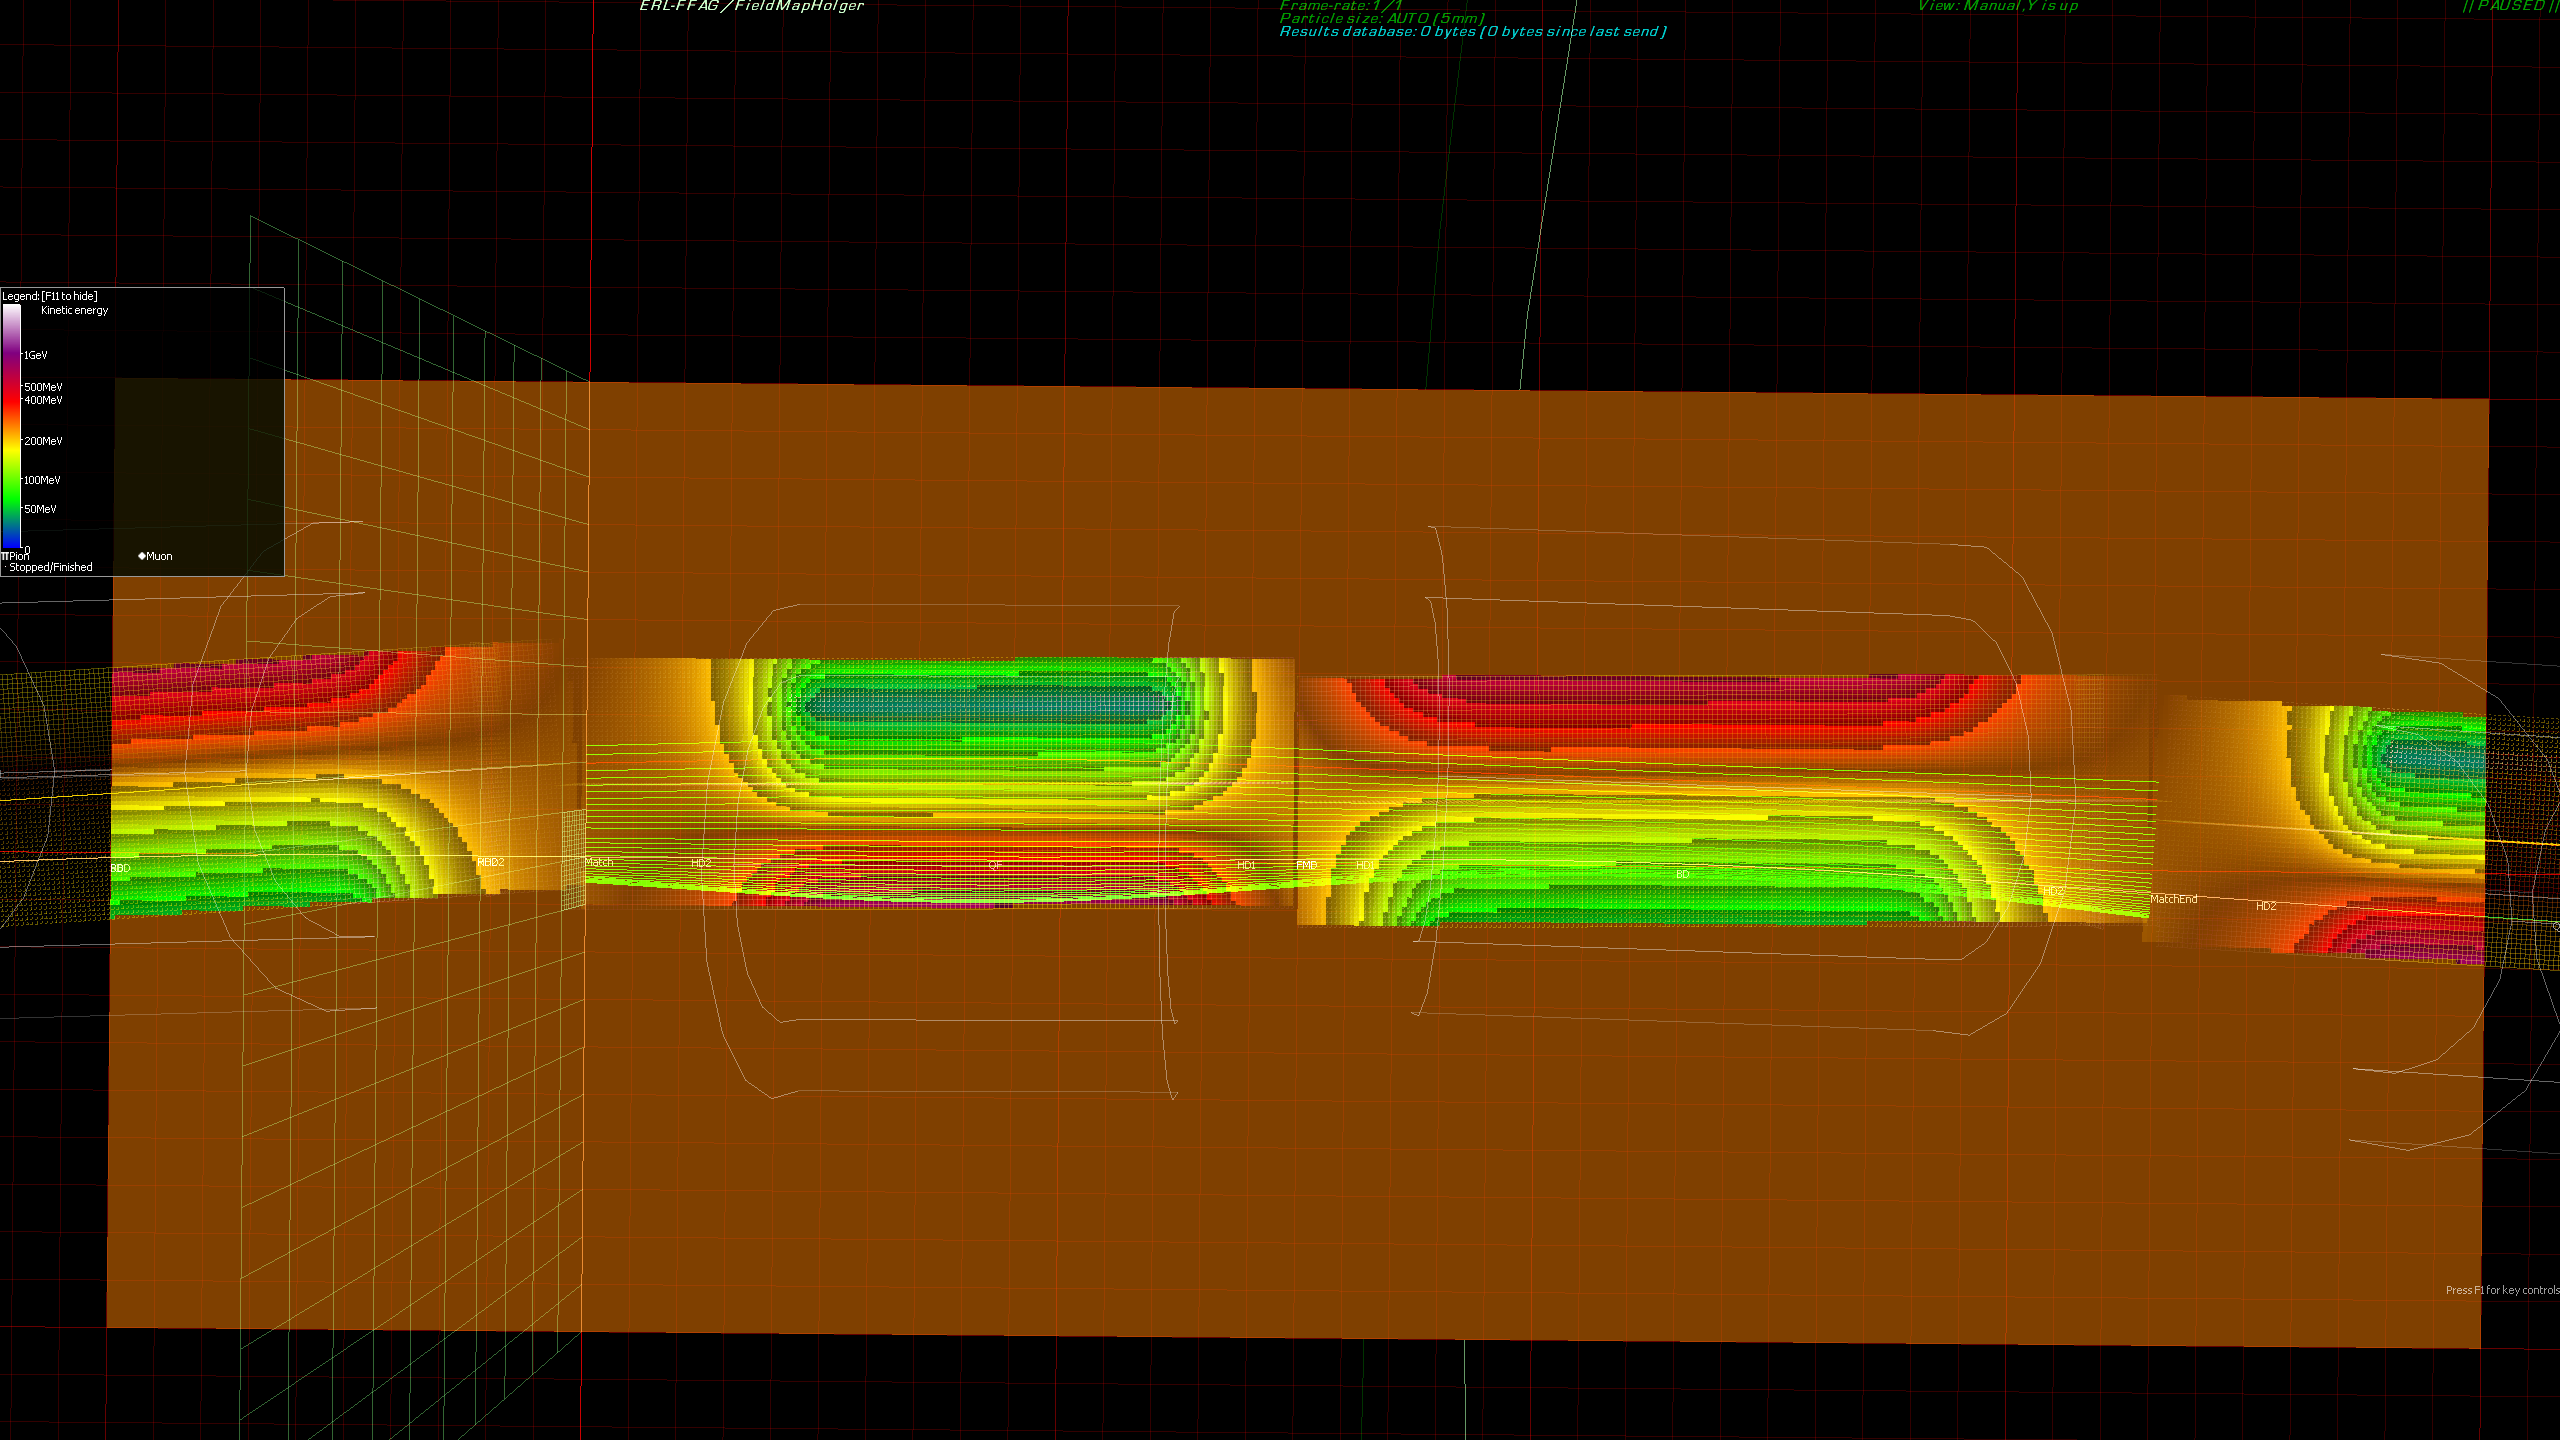Viewport: 2560px width, 1440px height.
Task: Click the 'RBD2' element label
Action: [x=490, y=862]
